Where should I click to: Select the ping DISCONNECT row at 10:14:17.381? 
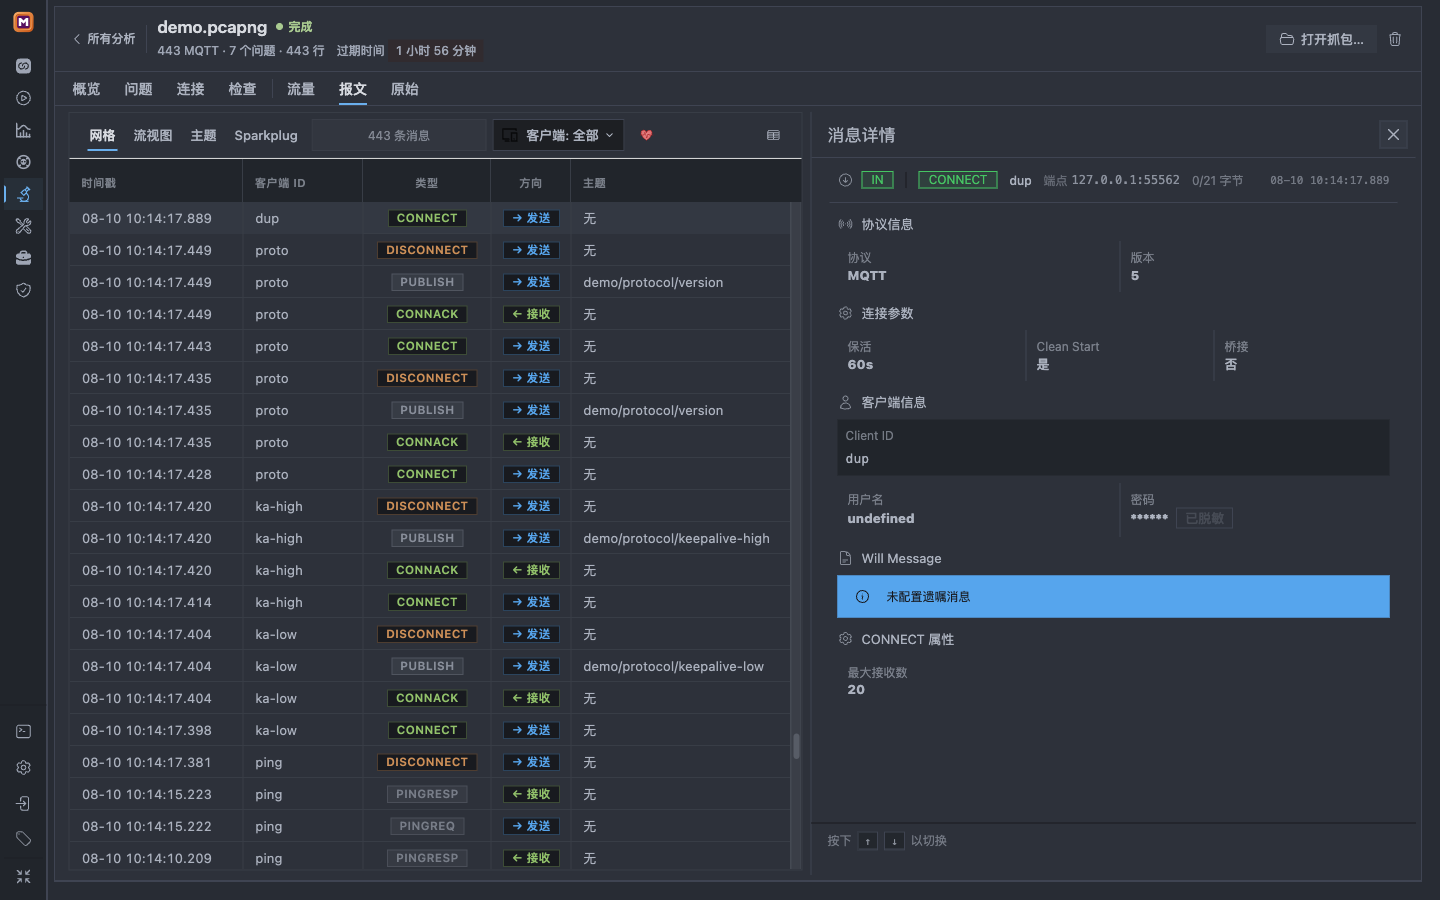pos(429,762)
